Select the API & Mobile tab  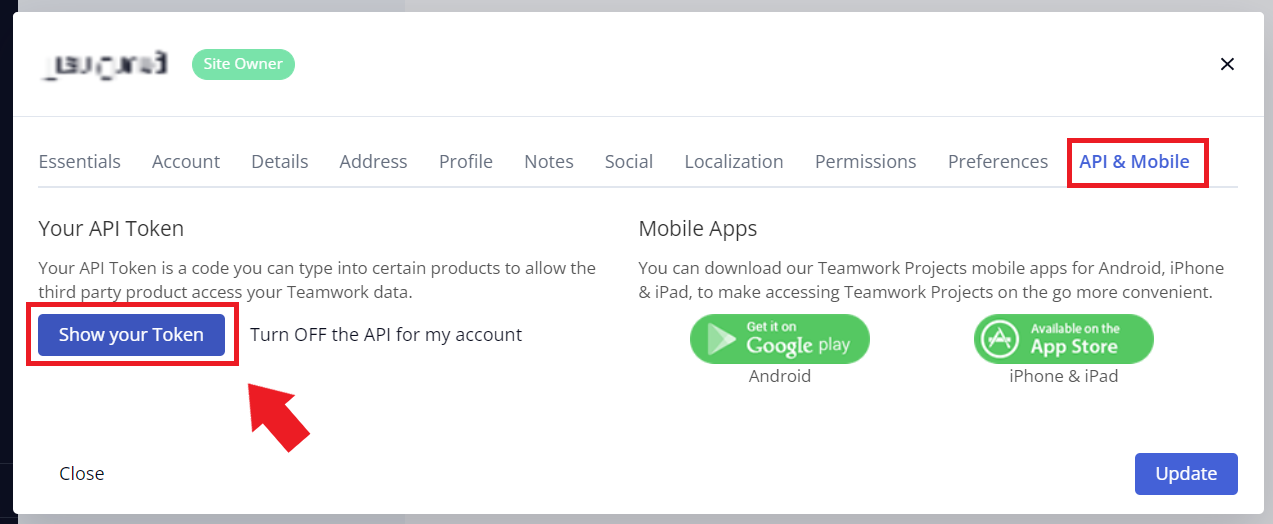tap(1134, 162)
